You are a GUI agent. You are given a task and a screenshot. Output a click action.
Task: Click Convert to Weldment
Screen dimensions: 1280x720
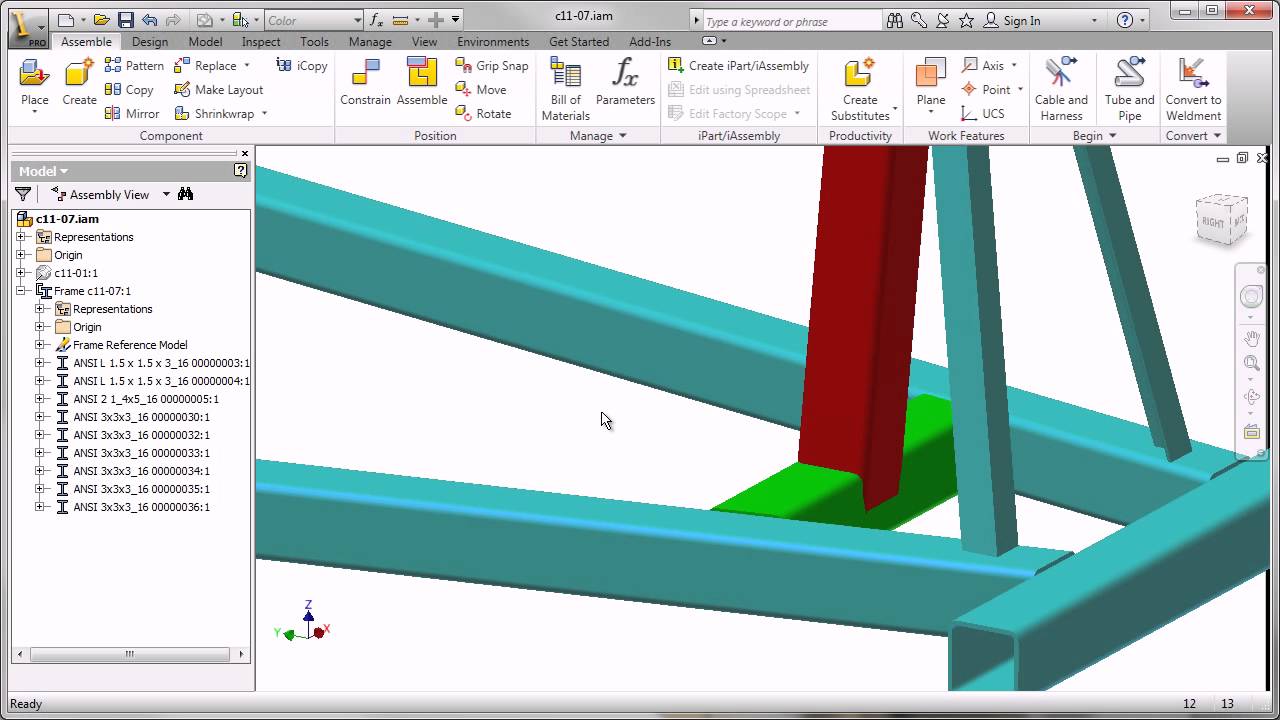1193,89
